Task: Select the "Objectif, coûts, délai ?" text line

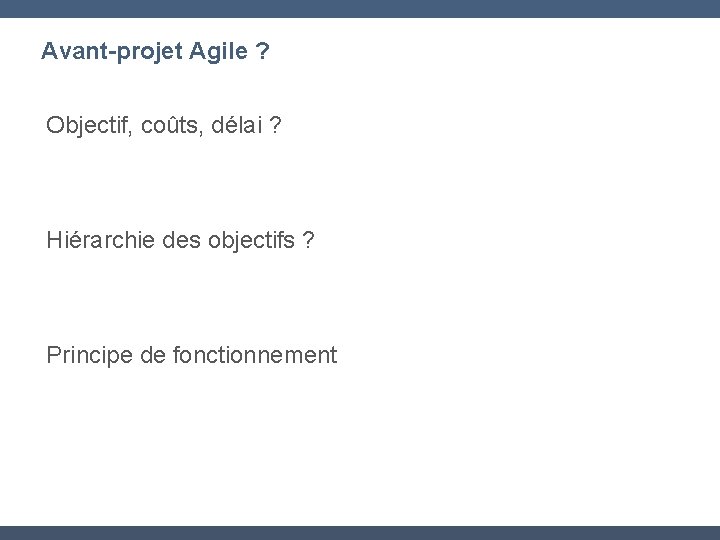Action: [x=163, y=125]
